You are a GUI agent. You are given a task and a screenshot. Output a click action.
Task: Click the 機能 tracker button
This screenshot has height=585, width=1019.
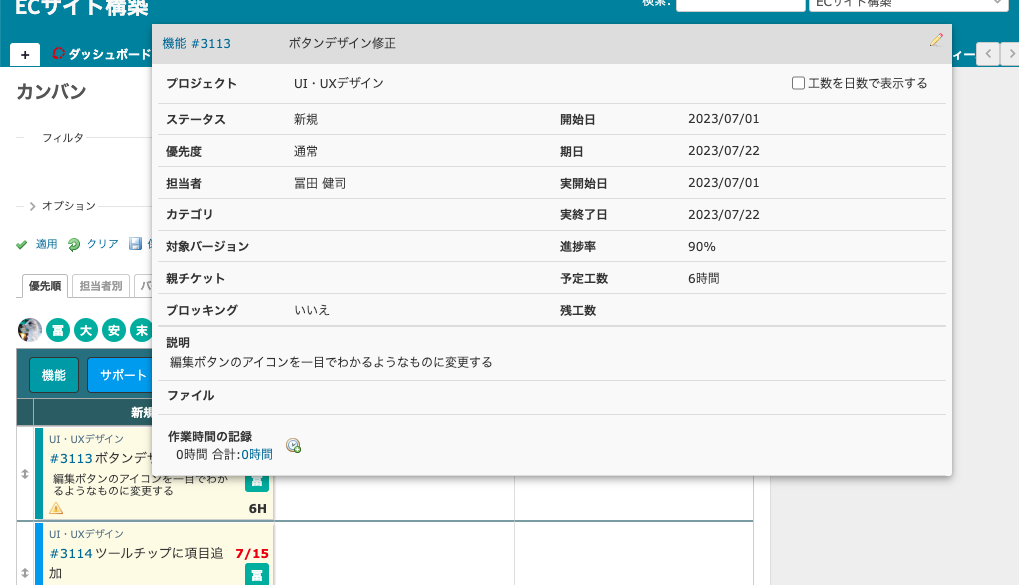point(54,375)
